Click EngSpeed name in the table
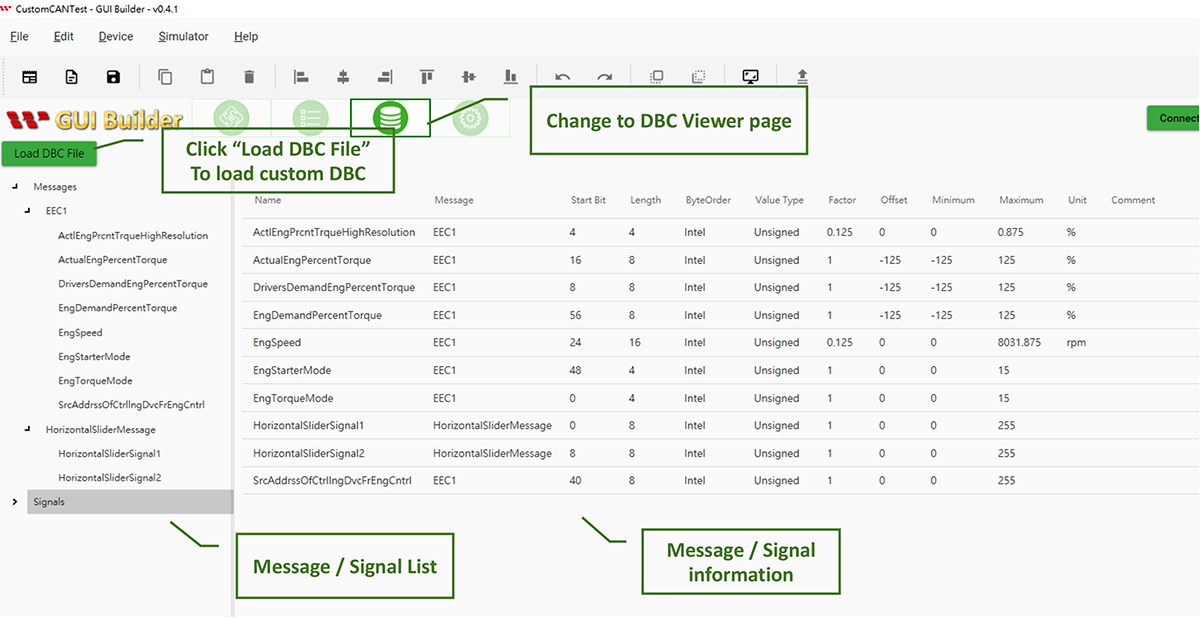Image resolution: width=1200 pixels, height=619 pixels. (278, 343)
